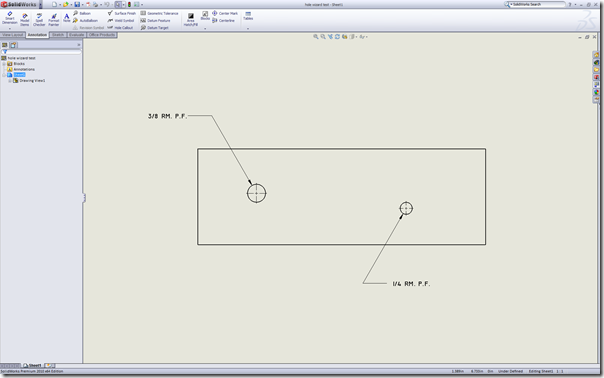Open the Model Items tool
This screenshot has height=378, width=604.
(25, 20)
